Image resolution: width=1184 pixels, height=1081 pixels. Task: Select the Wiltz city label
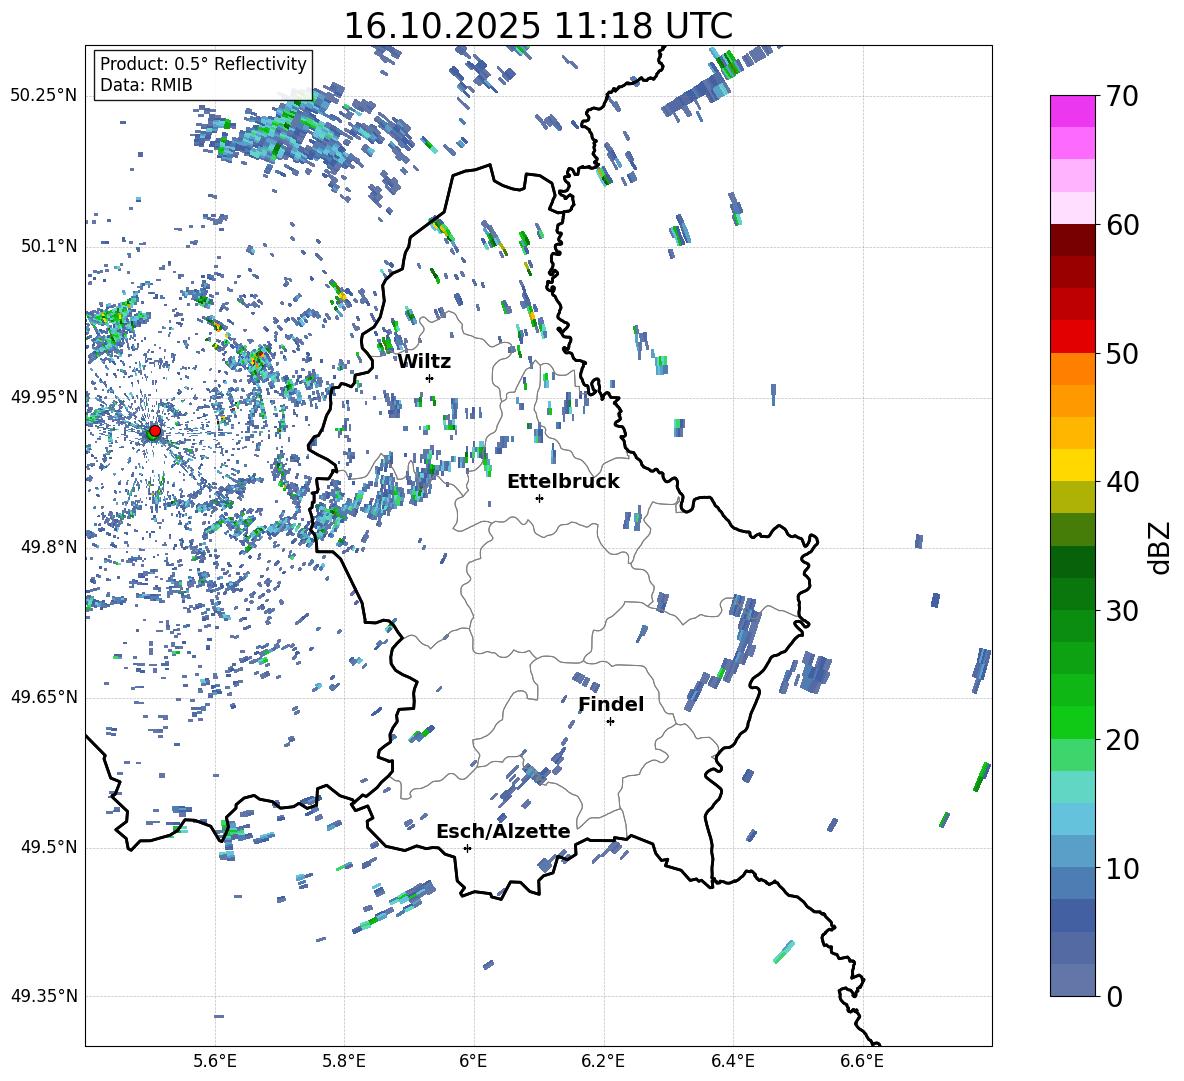click(x=424, y=361)
